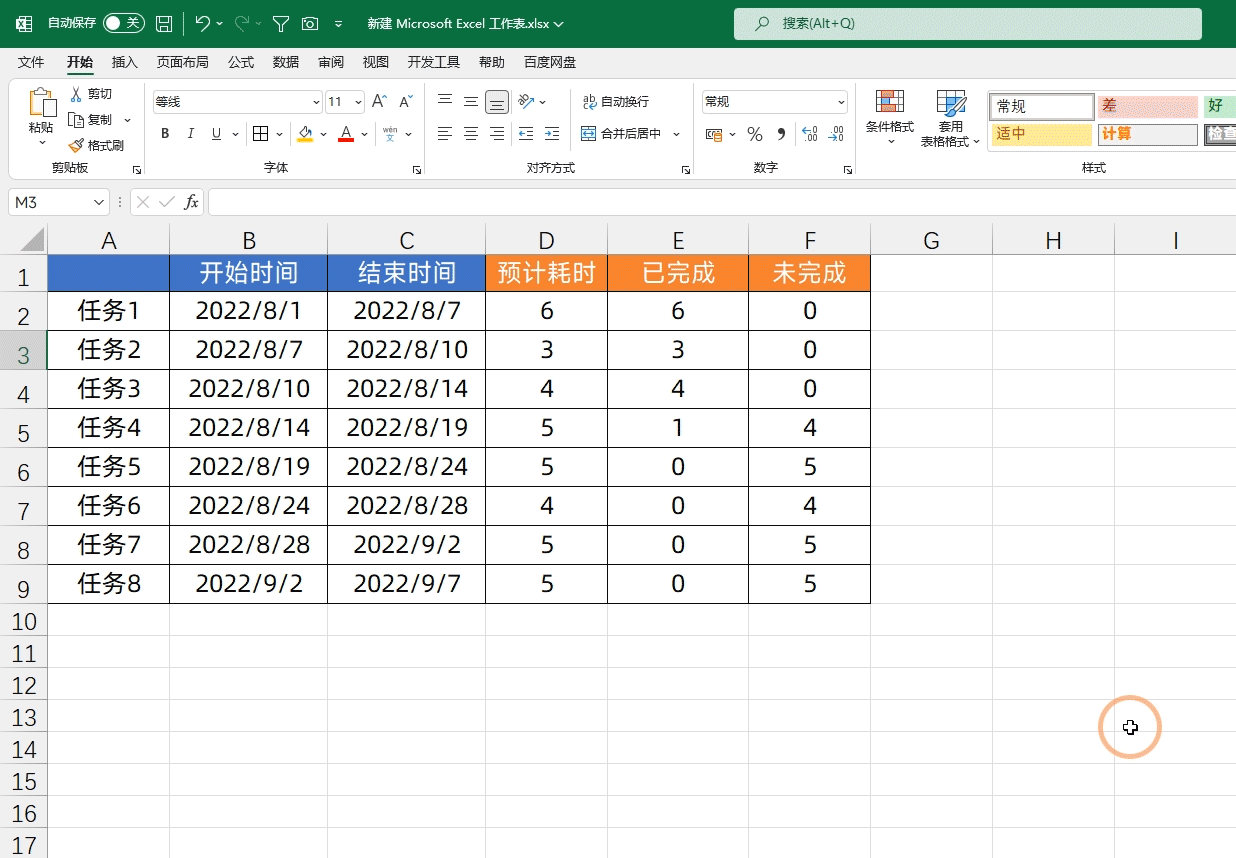The image size is (1236, 858).
Task: Toggle underline formatting
Action: [x=216, y=134]
